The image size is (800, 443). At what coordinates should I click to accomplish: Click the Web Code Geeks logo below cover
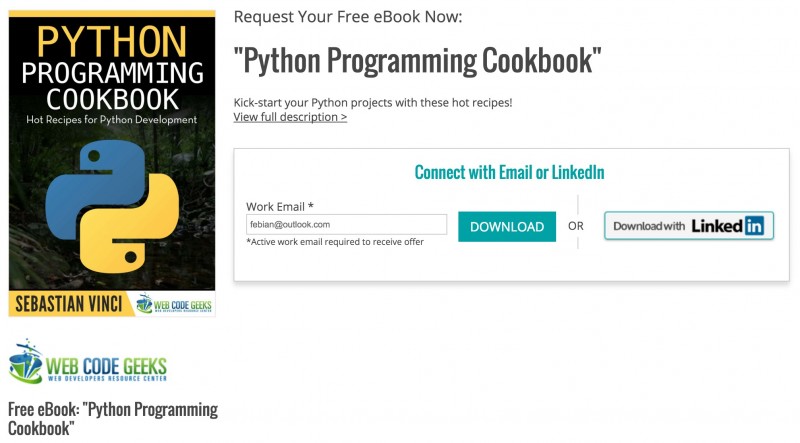click(x=88, y=361)
